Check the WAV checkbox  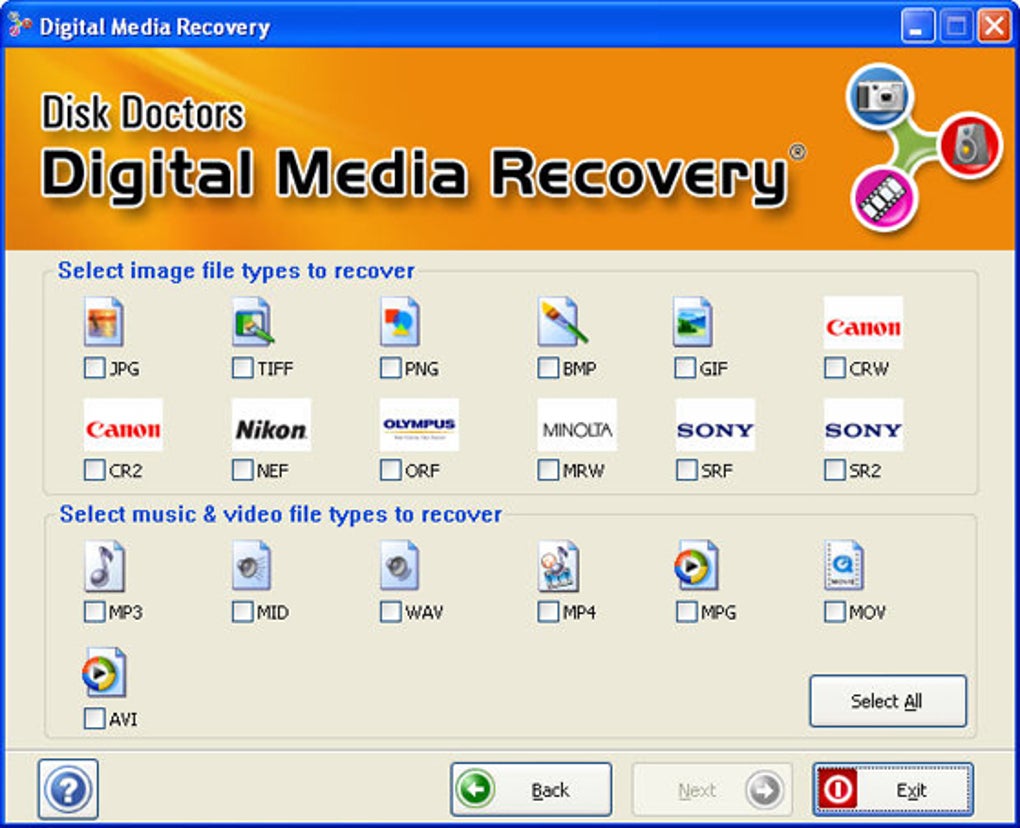click(x=390, y=611)
